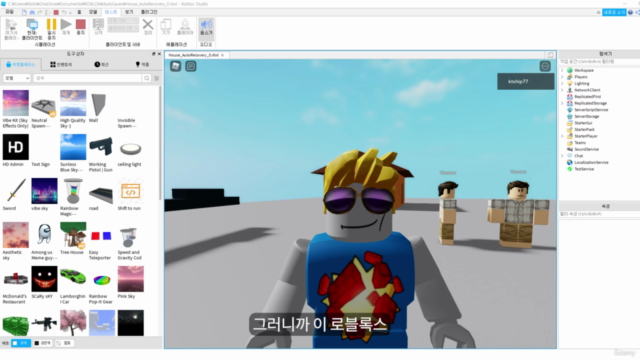Open the Roblox menu icon in viewport
This screenshot has height=360, width=640.
click(176, 66)
